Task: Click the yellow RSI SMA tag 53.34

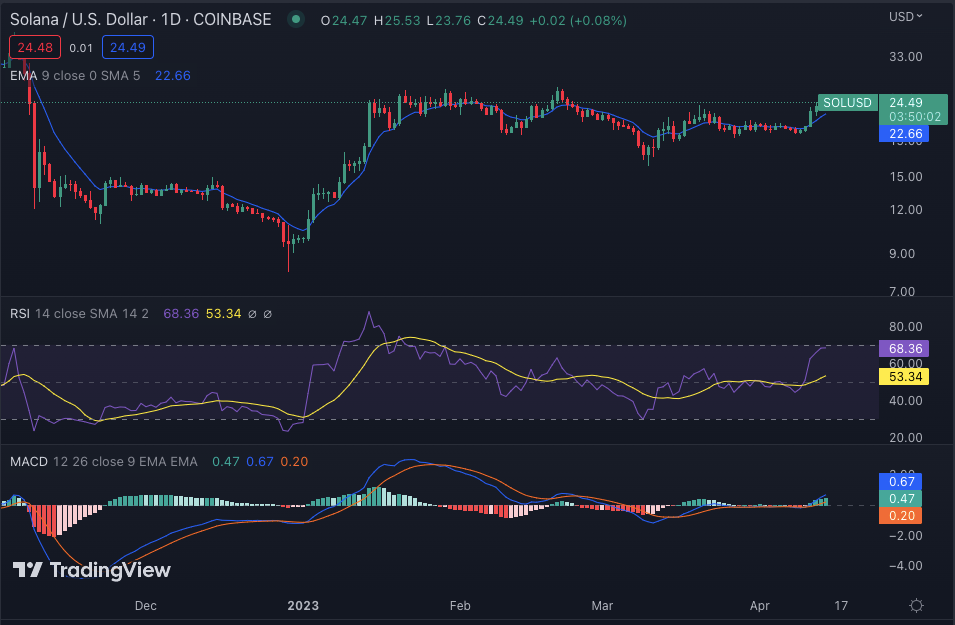Action: coord(904,376)
